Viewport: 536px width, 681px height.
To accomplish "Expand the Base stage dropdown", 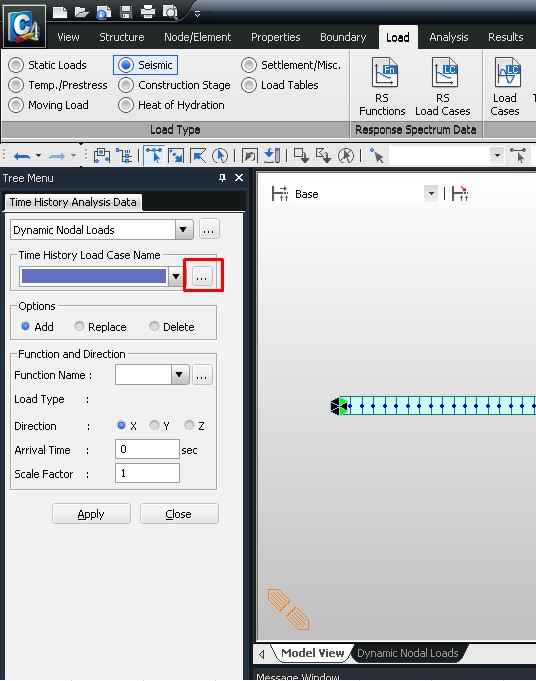I will pyautogui.click(x=431, y=194).
